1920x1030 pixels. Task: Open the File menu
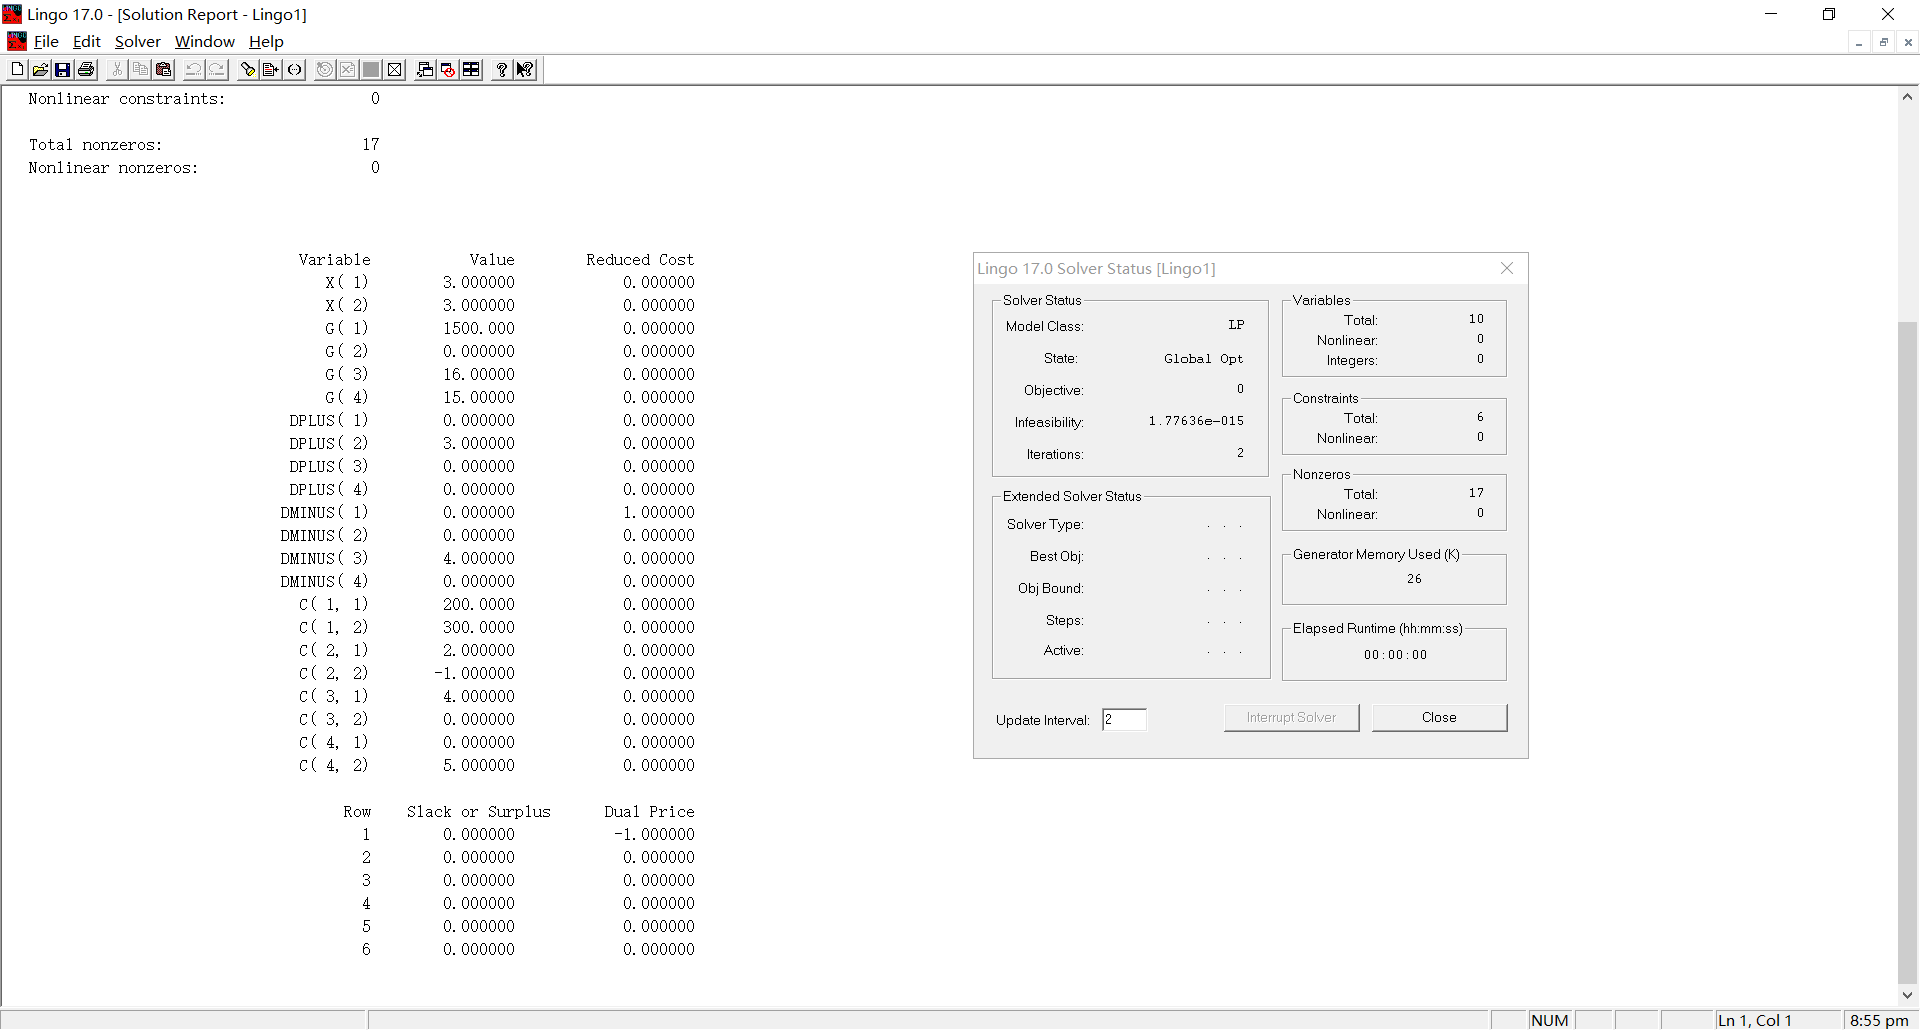(x=46, y=42)
